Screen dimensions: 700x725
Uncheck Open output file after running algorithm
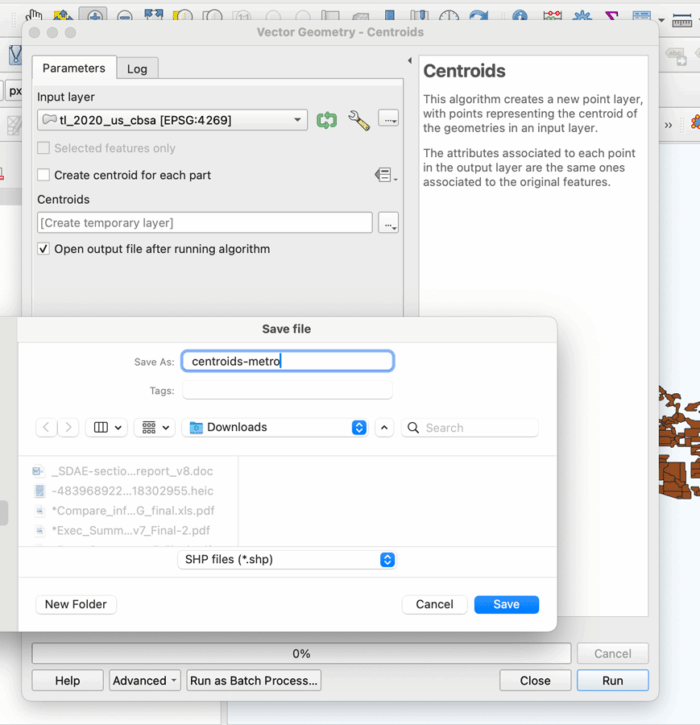43,249
